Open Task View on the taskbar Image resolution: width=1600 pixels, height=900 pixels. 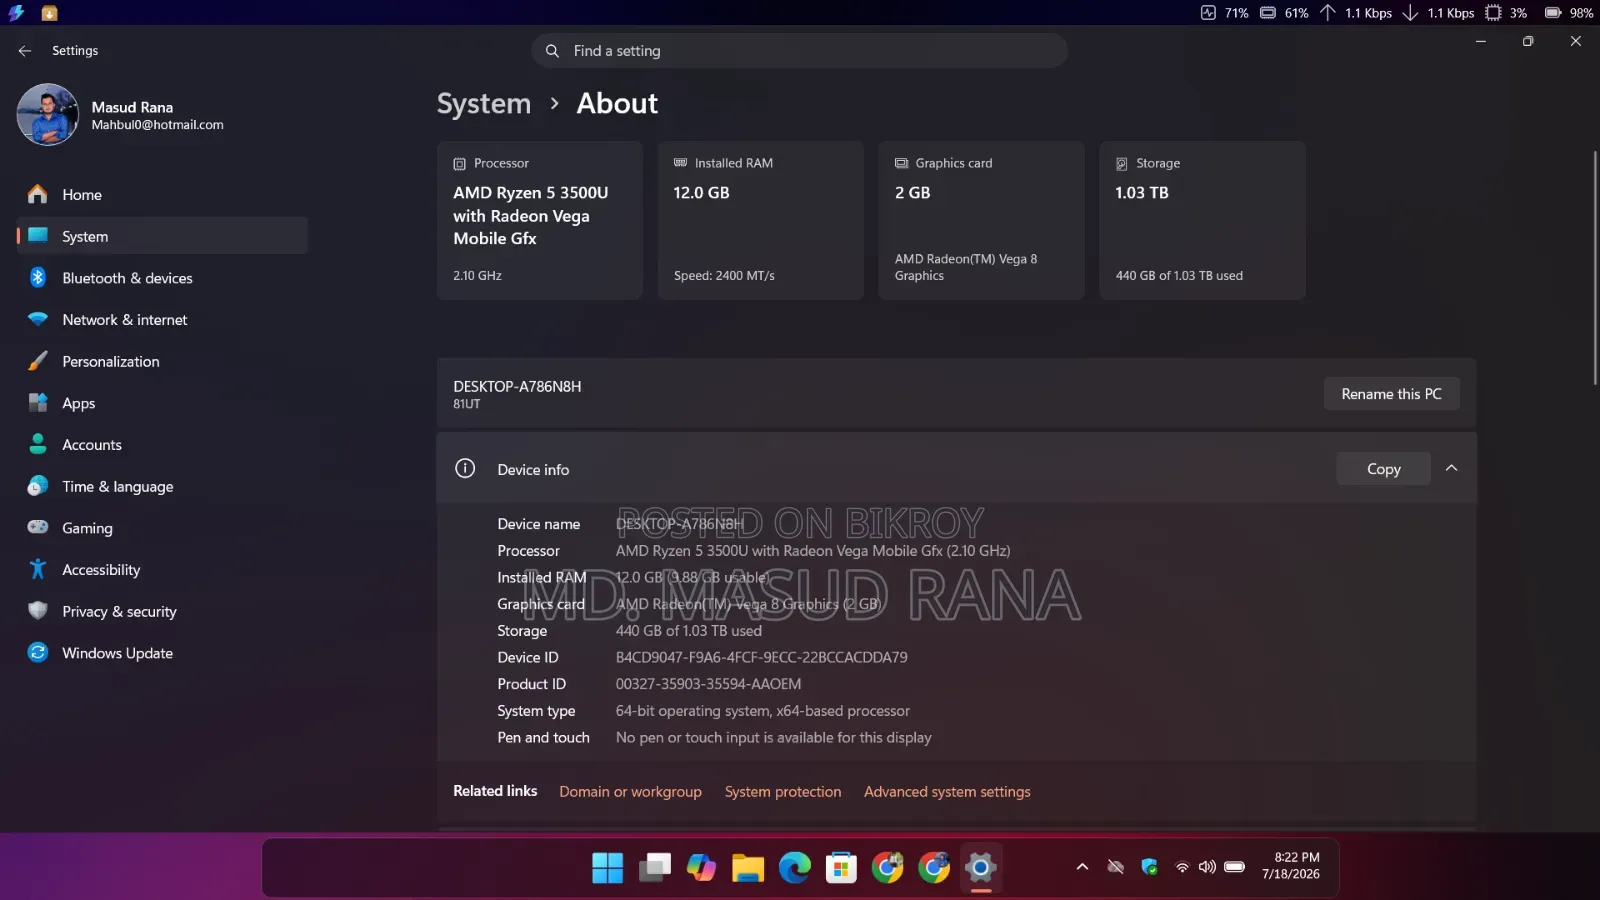click(655, 868)
